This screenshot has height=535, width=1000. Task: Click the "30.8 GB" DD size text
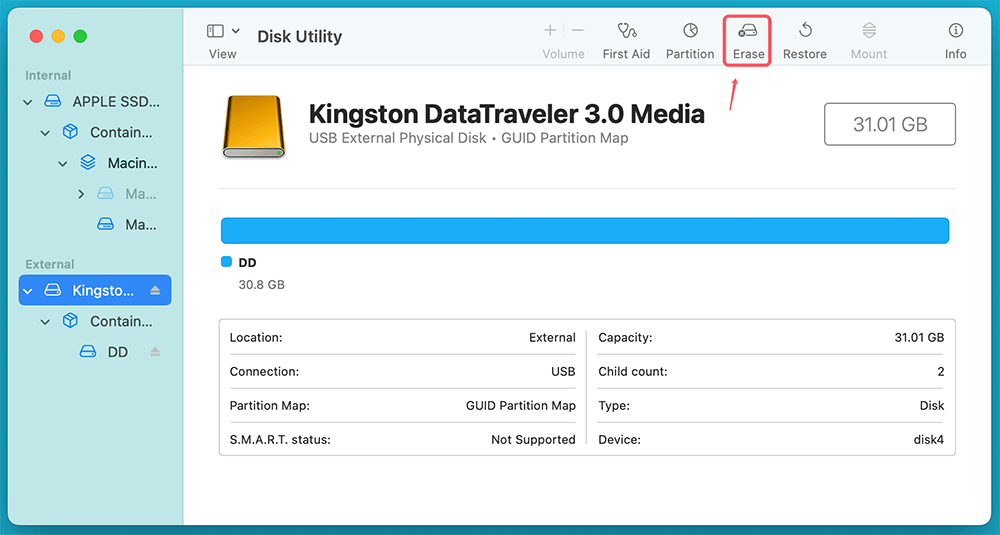point(261,284)
